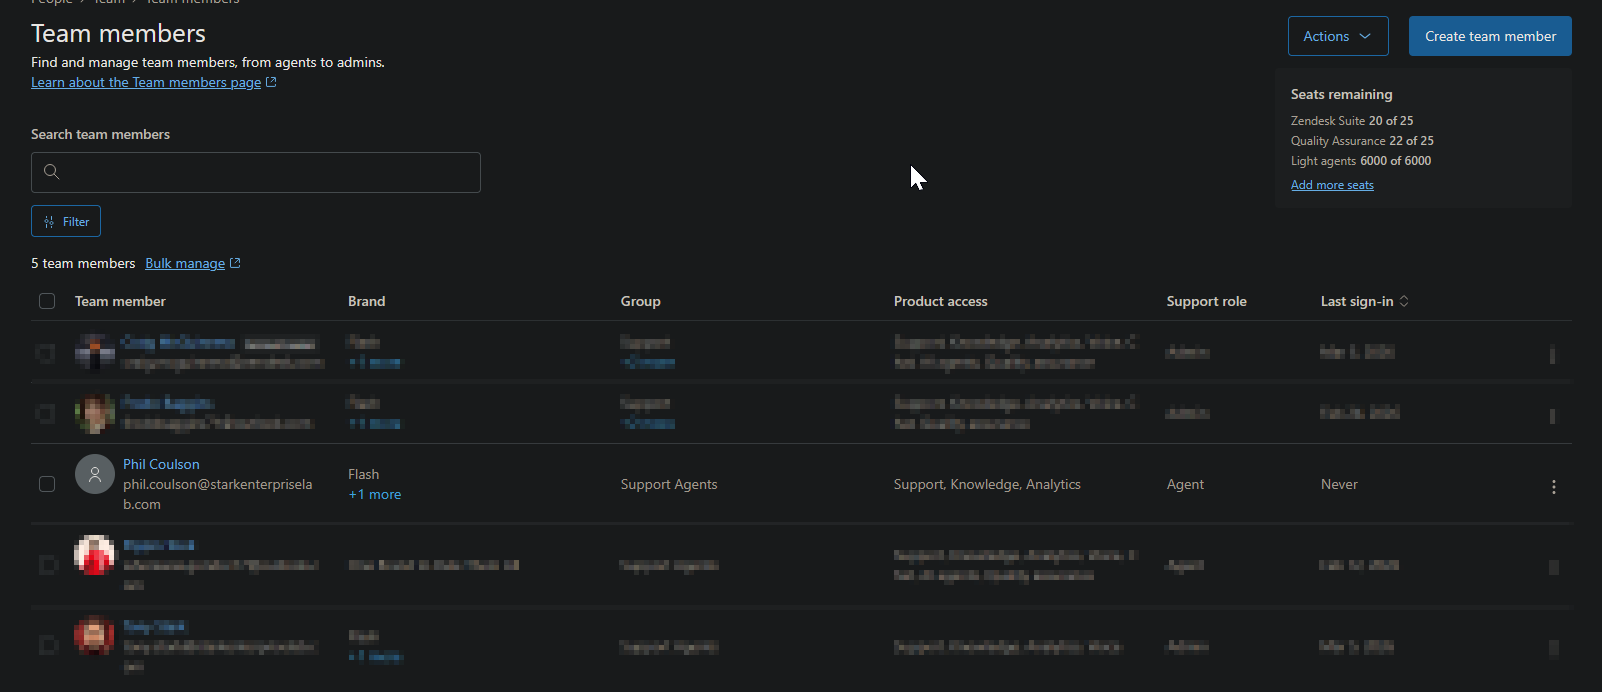Click Phil Coulson's email address

218,494
